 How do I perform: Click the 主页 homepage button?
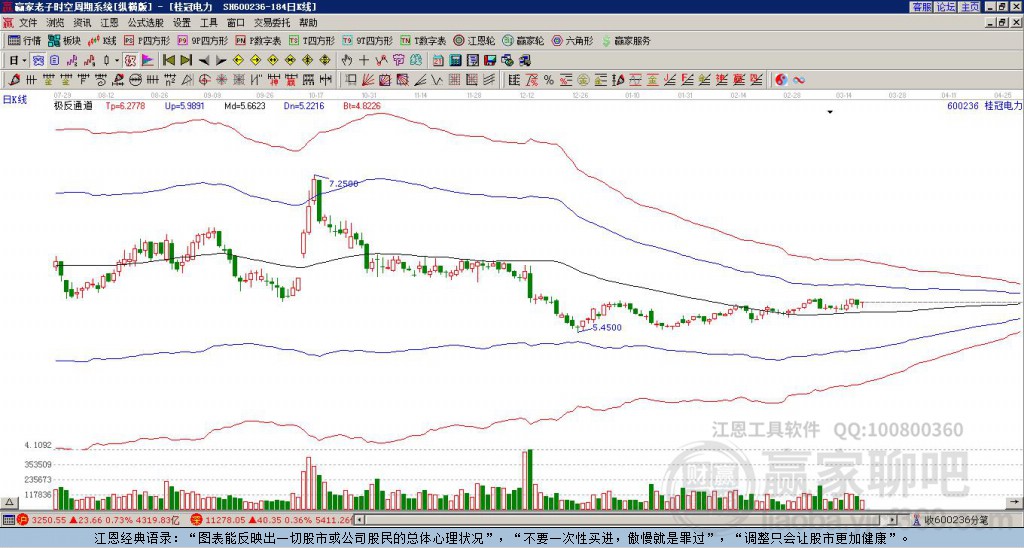click(x=969, y=7)
